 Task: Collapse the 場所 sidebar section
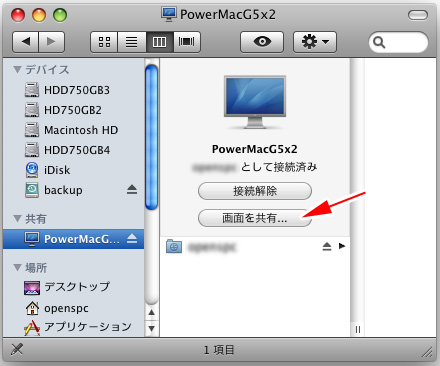coord(17,267)
